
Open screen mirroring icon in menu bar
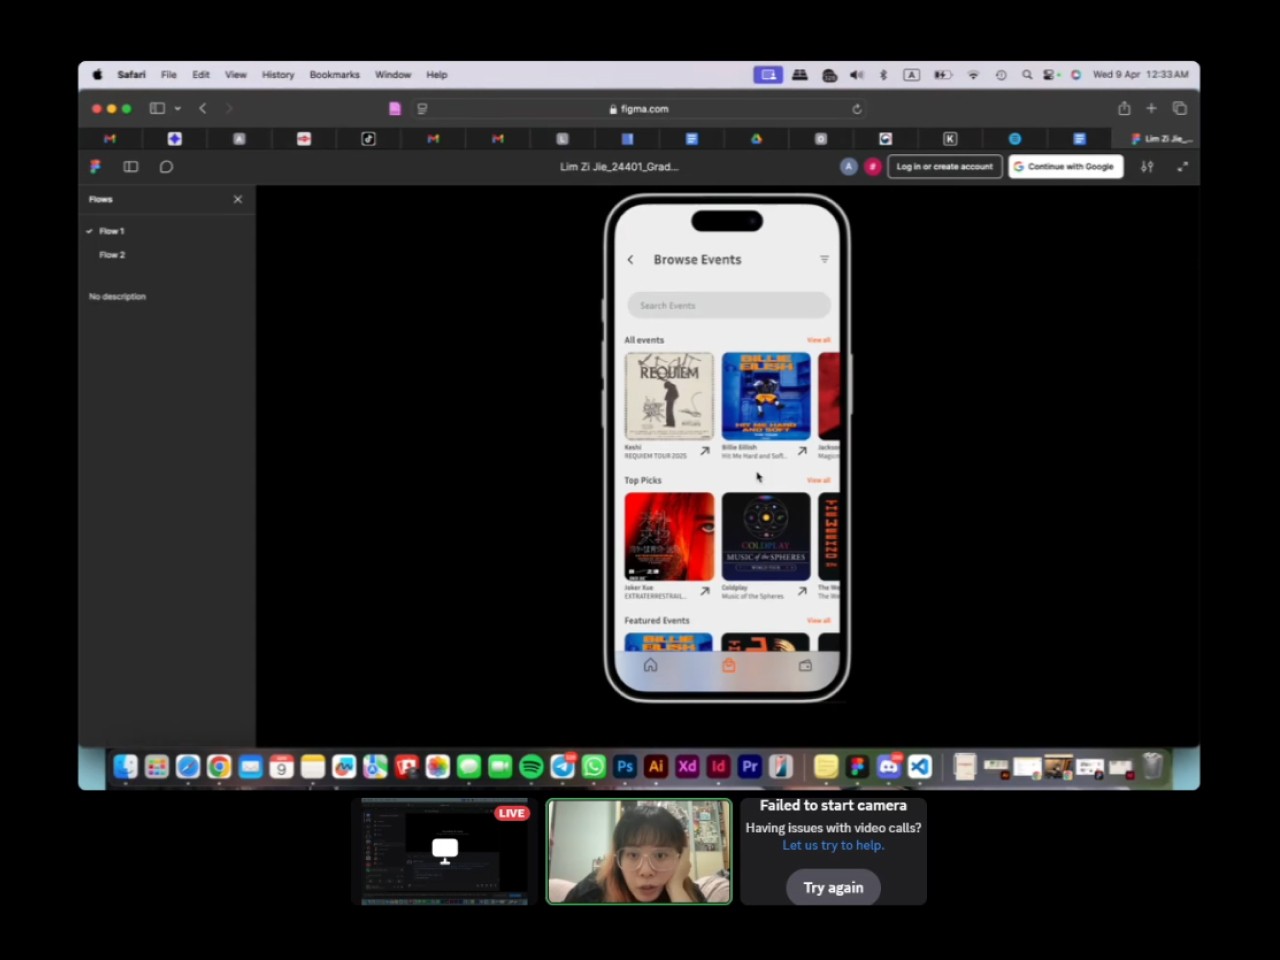(x=768, y=75)
